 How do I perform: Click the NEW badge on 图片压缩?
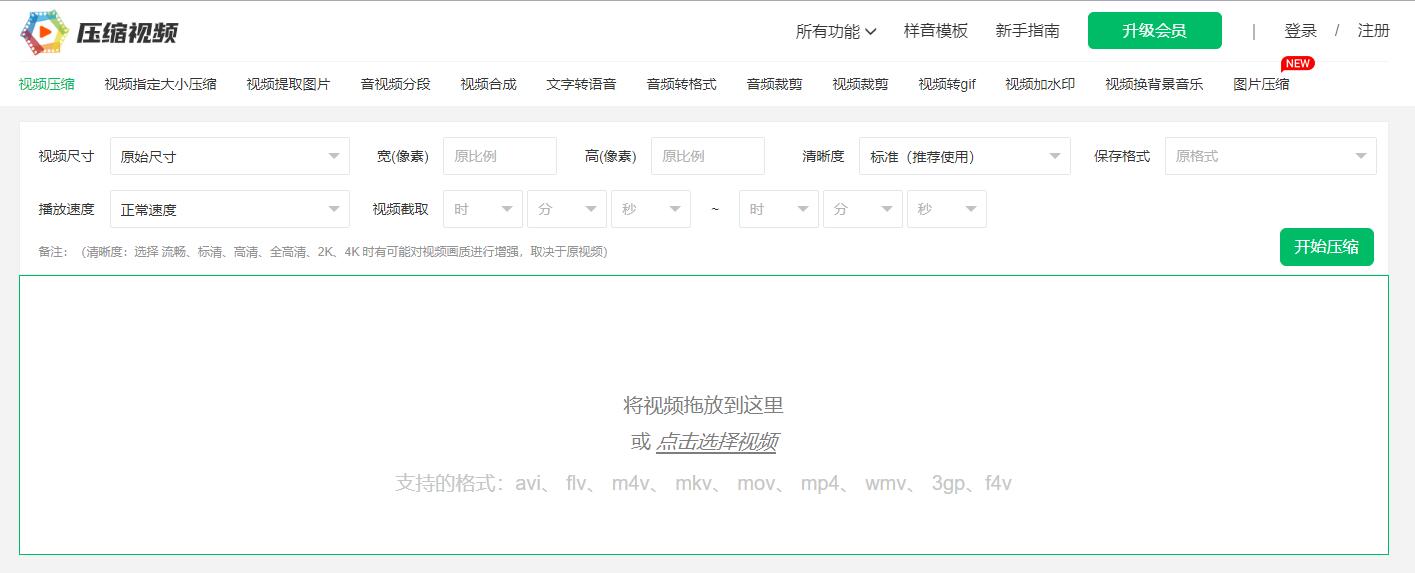1297,64
